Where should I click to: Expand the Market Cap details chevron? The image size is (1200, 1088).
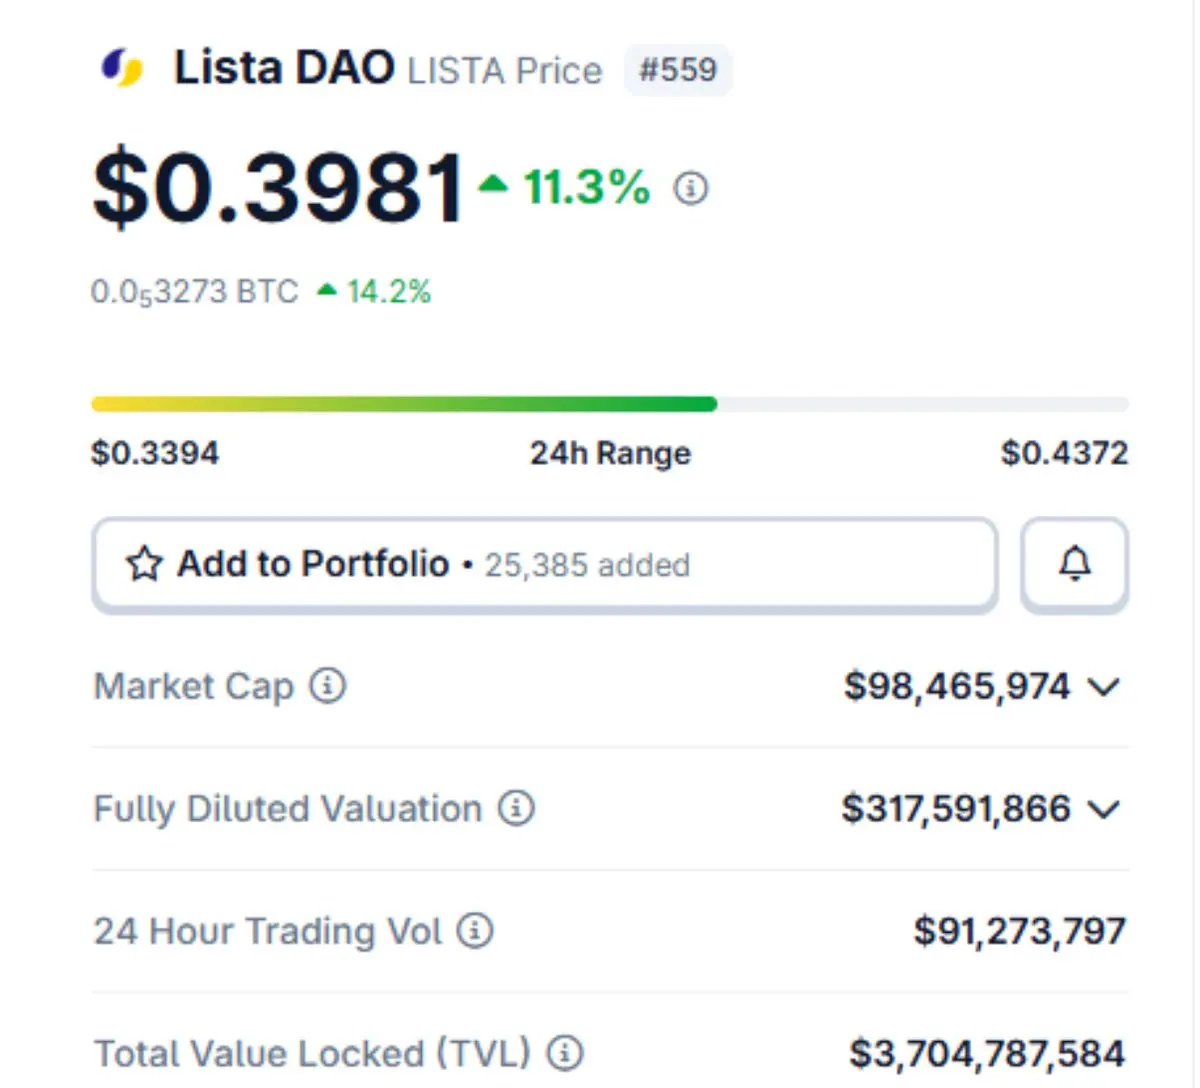(x=1104, y=687)
